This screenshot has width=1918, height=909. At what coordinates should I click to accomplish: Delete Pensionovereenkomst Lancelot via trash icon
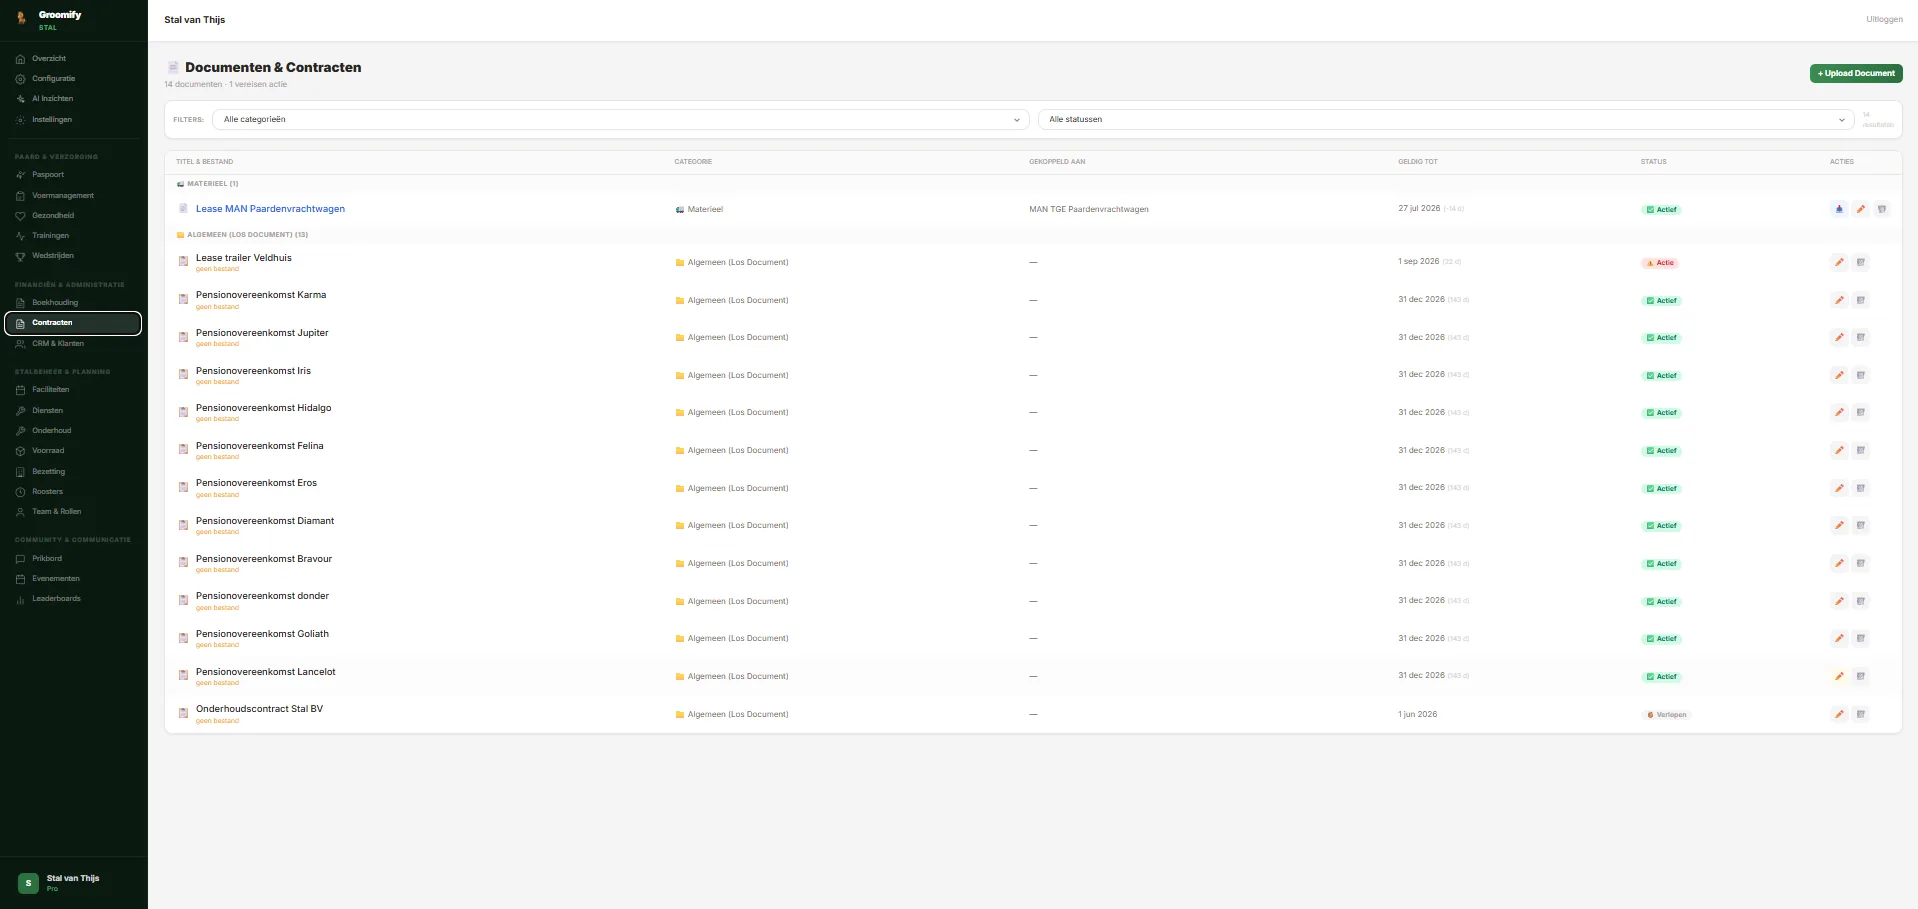coord(1861,676)
